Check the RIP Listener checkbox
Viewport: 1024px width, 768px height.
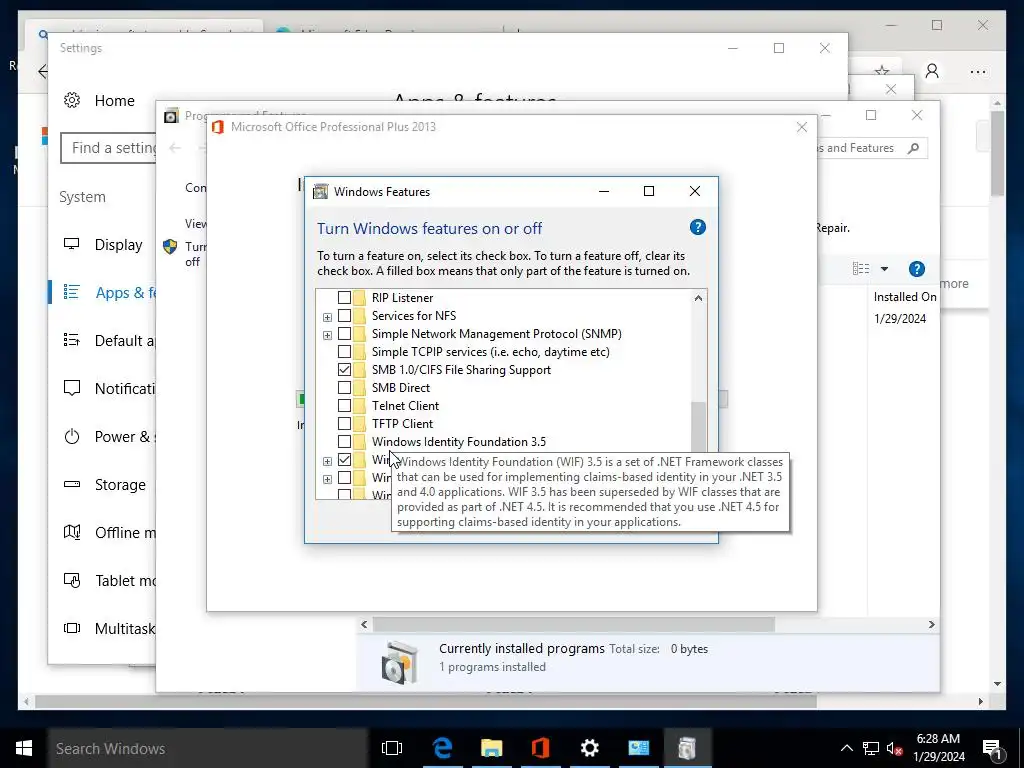[344, 298]
